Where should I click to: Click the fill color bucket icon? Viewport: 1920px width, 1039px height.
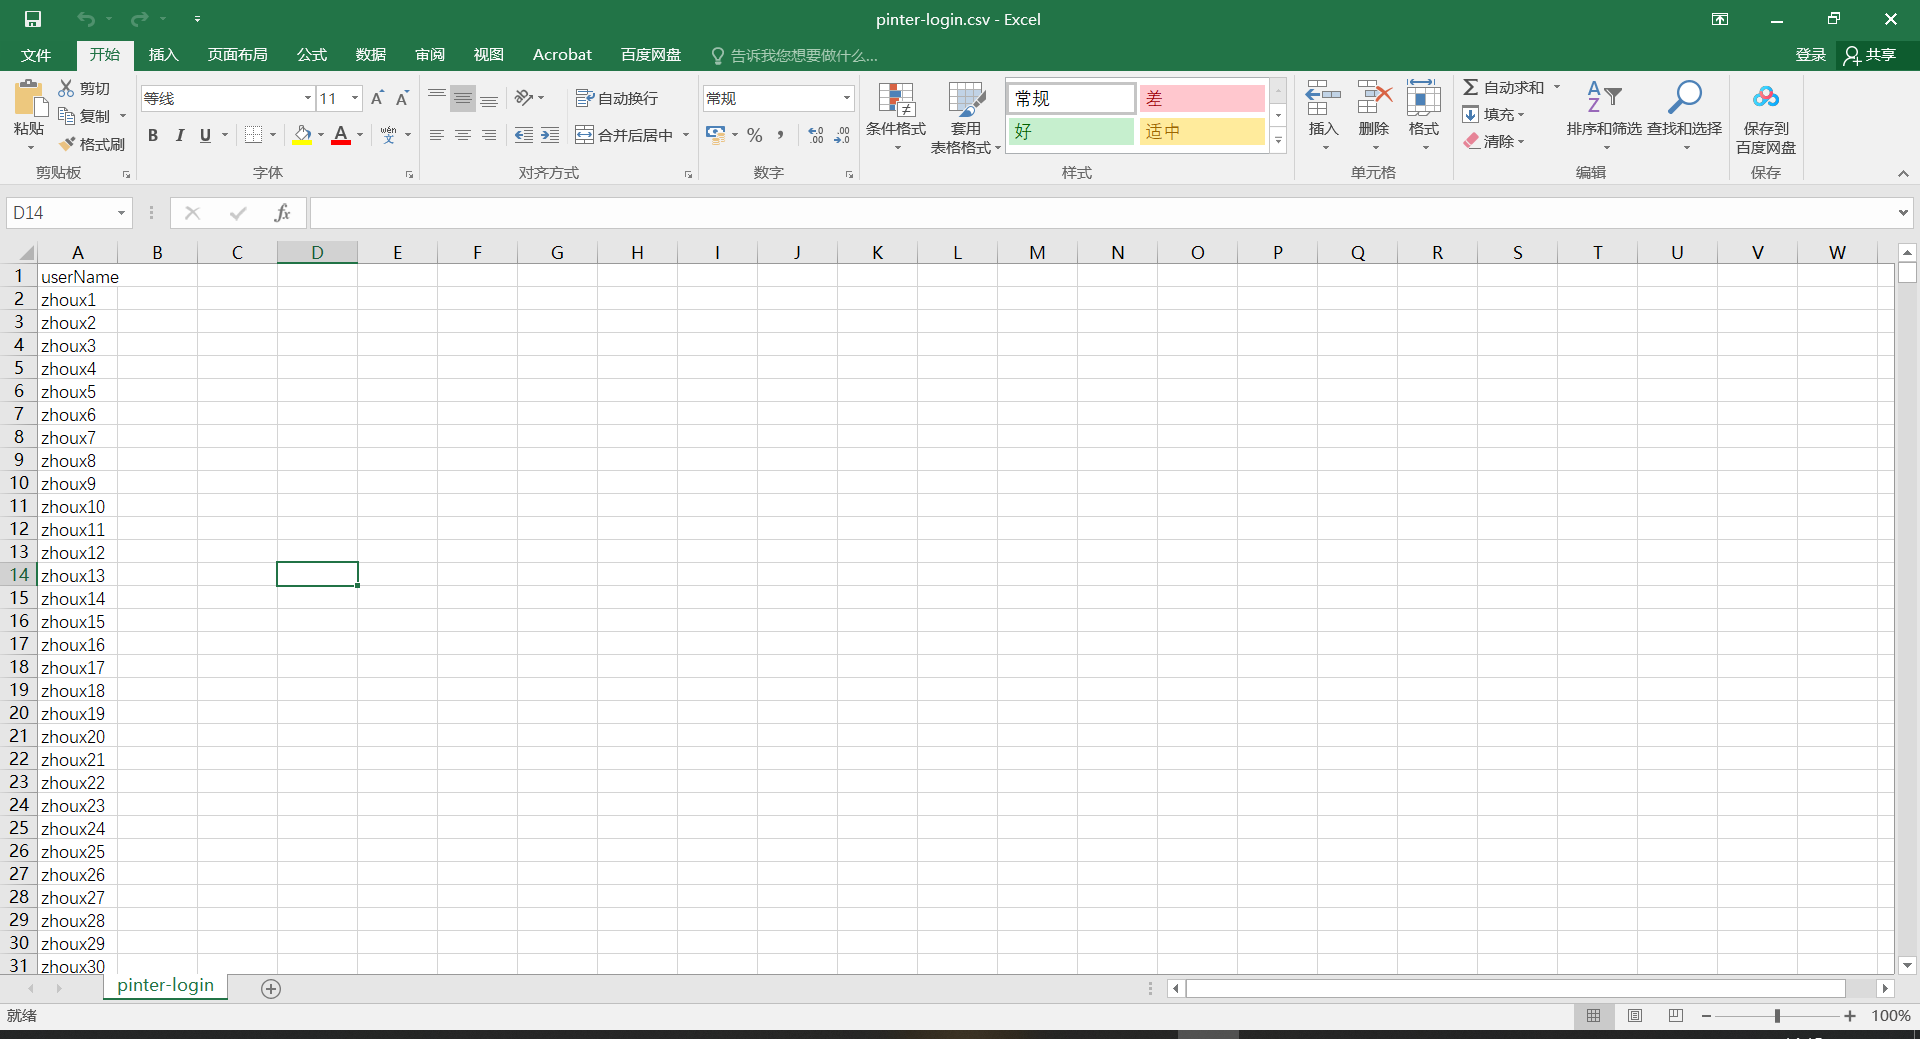pyautogui.click(x=302, y=135)
